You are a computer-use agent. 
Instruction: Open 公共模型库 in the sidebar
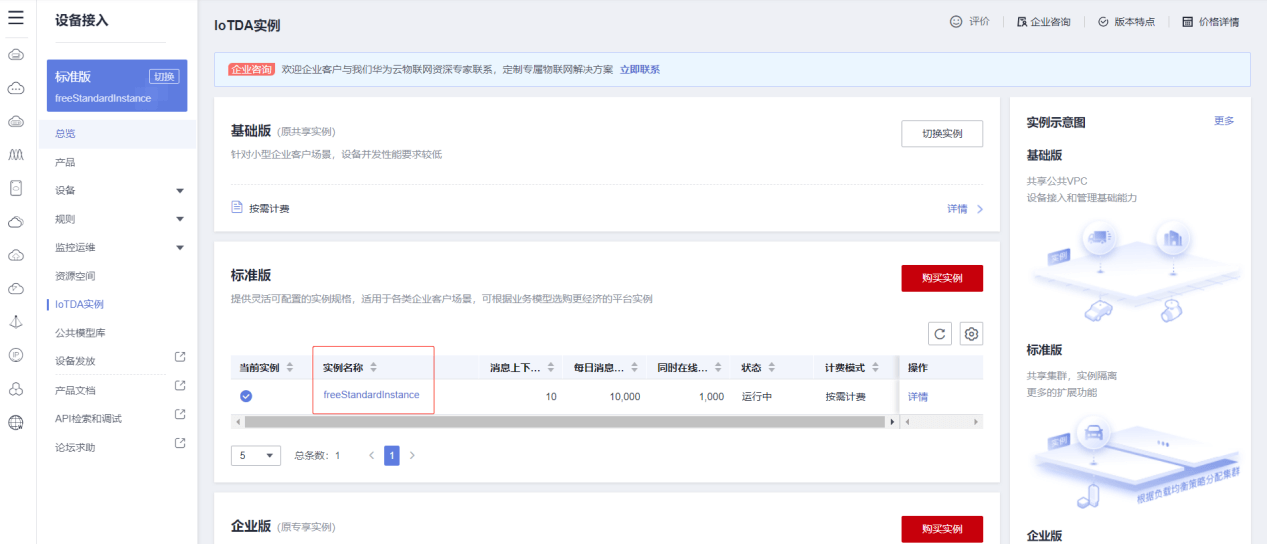click(x=80, y=332)
